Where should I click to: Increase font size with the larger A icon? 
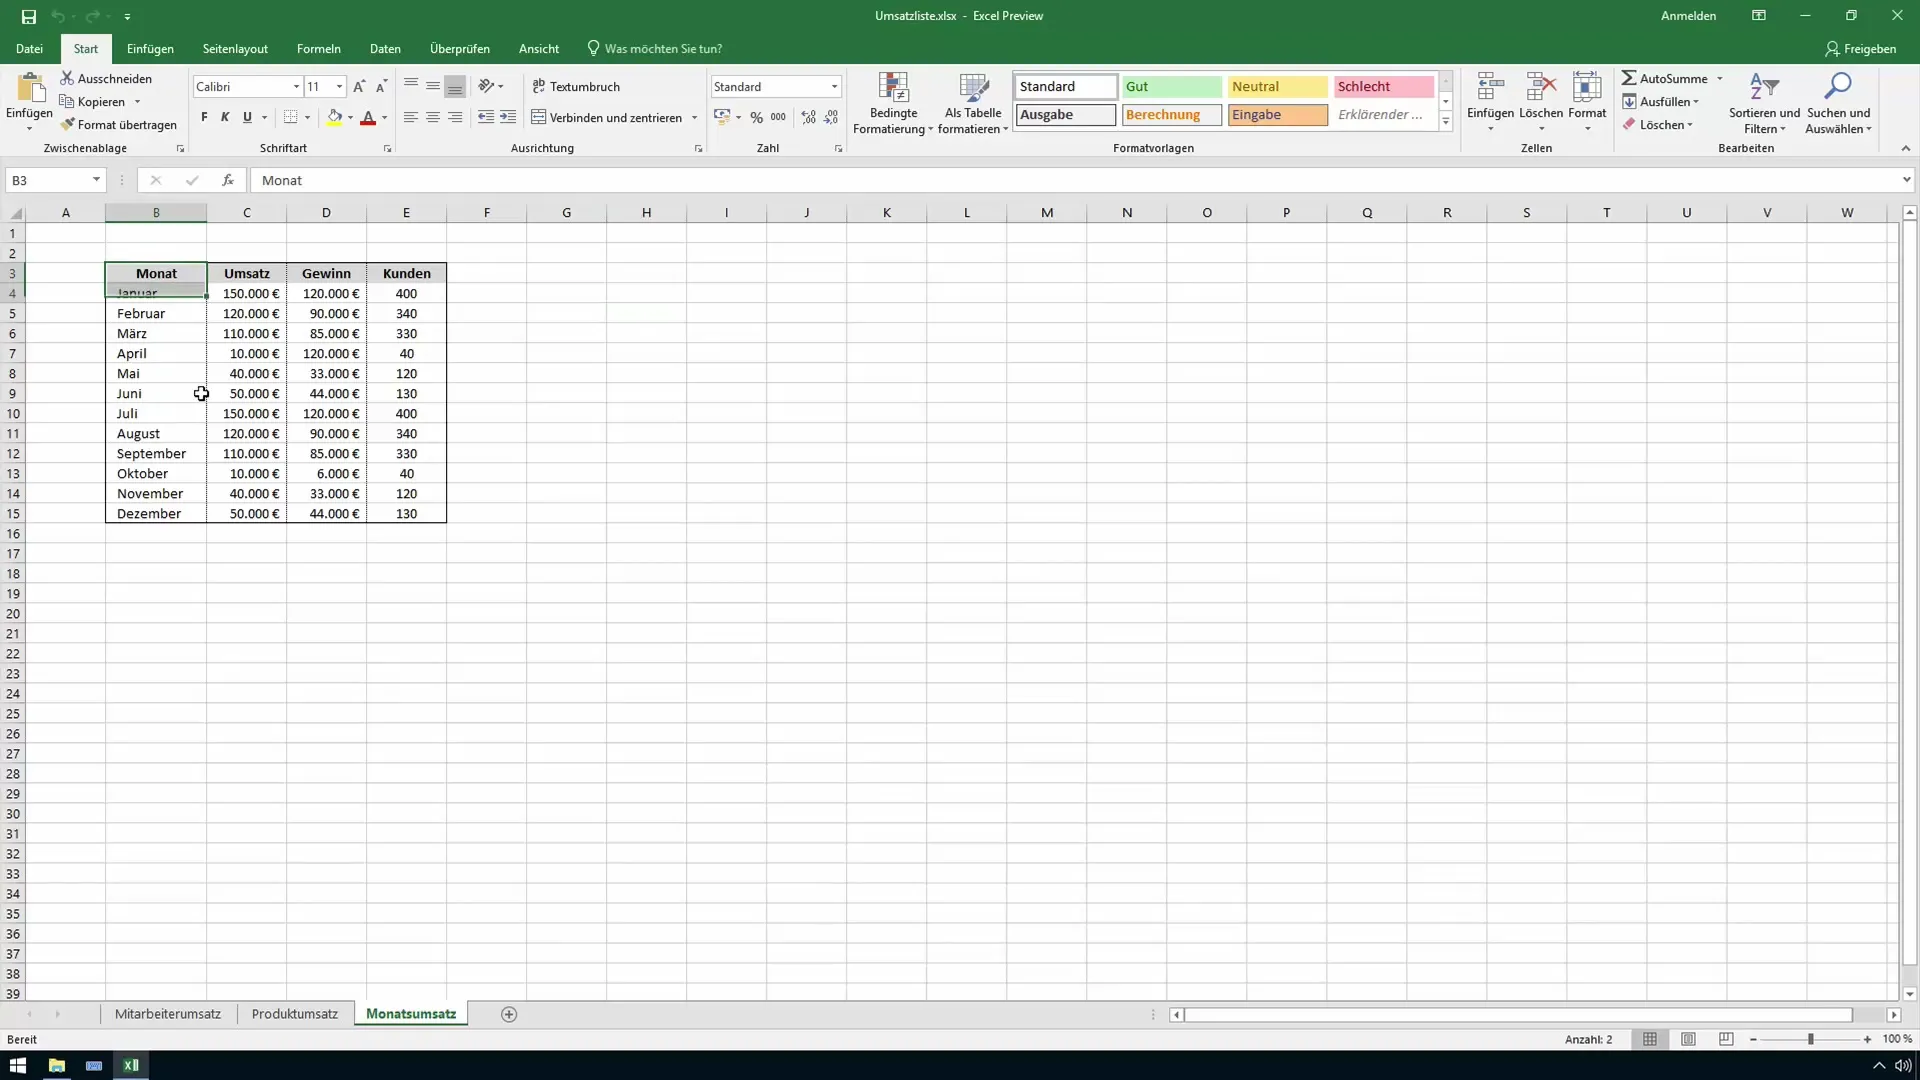point(359,87)
